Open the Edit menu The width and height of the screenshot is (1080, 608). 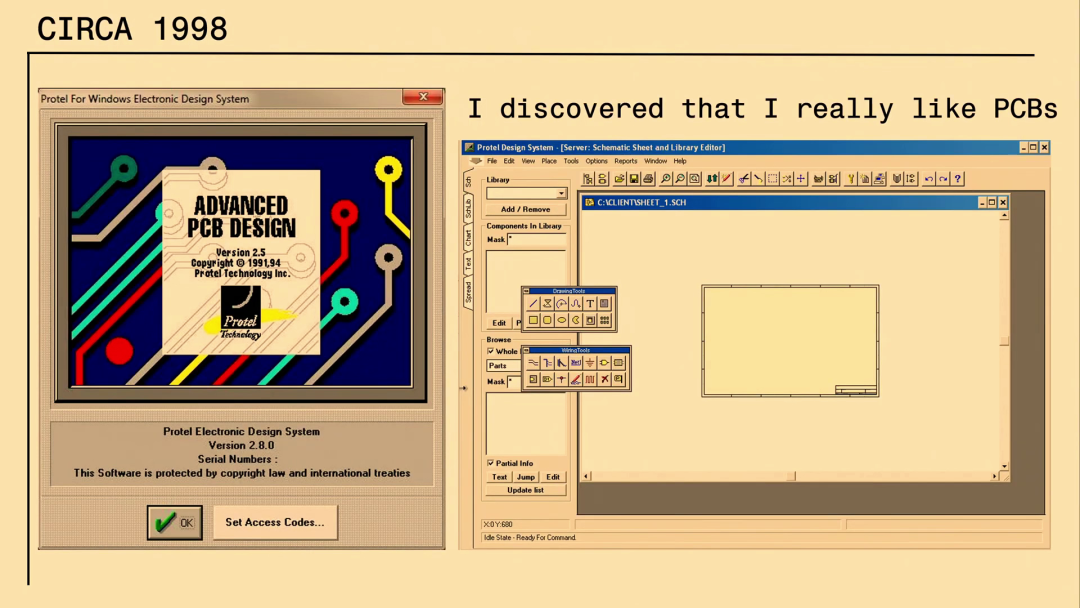tap(509, 161)
